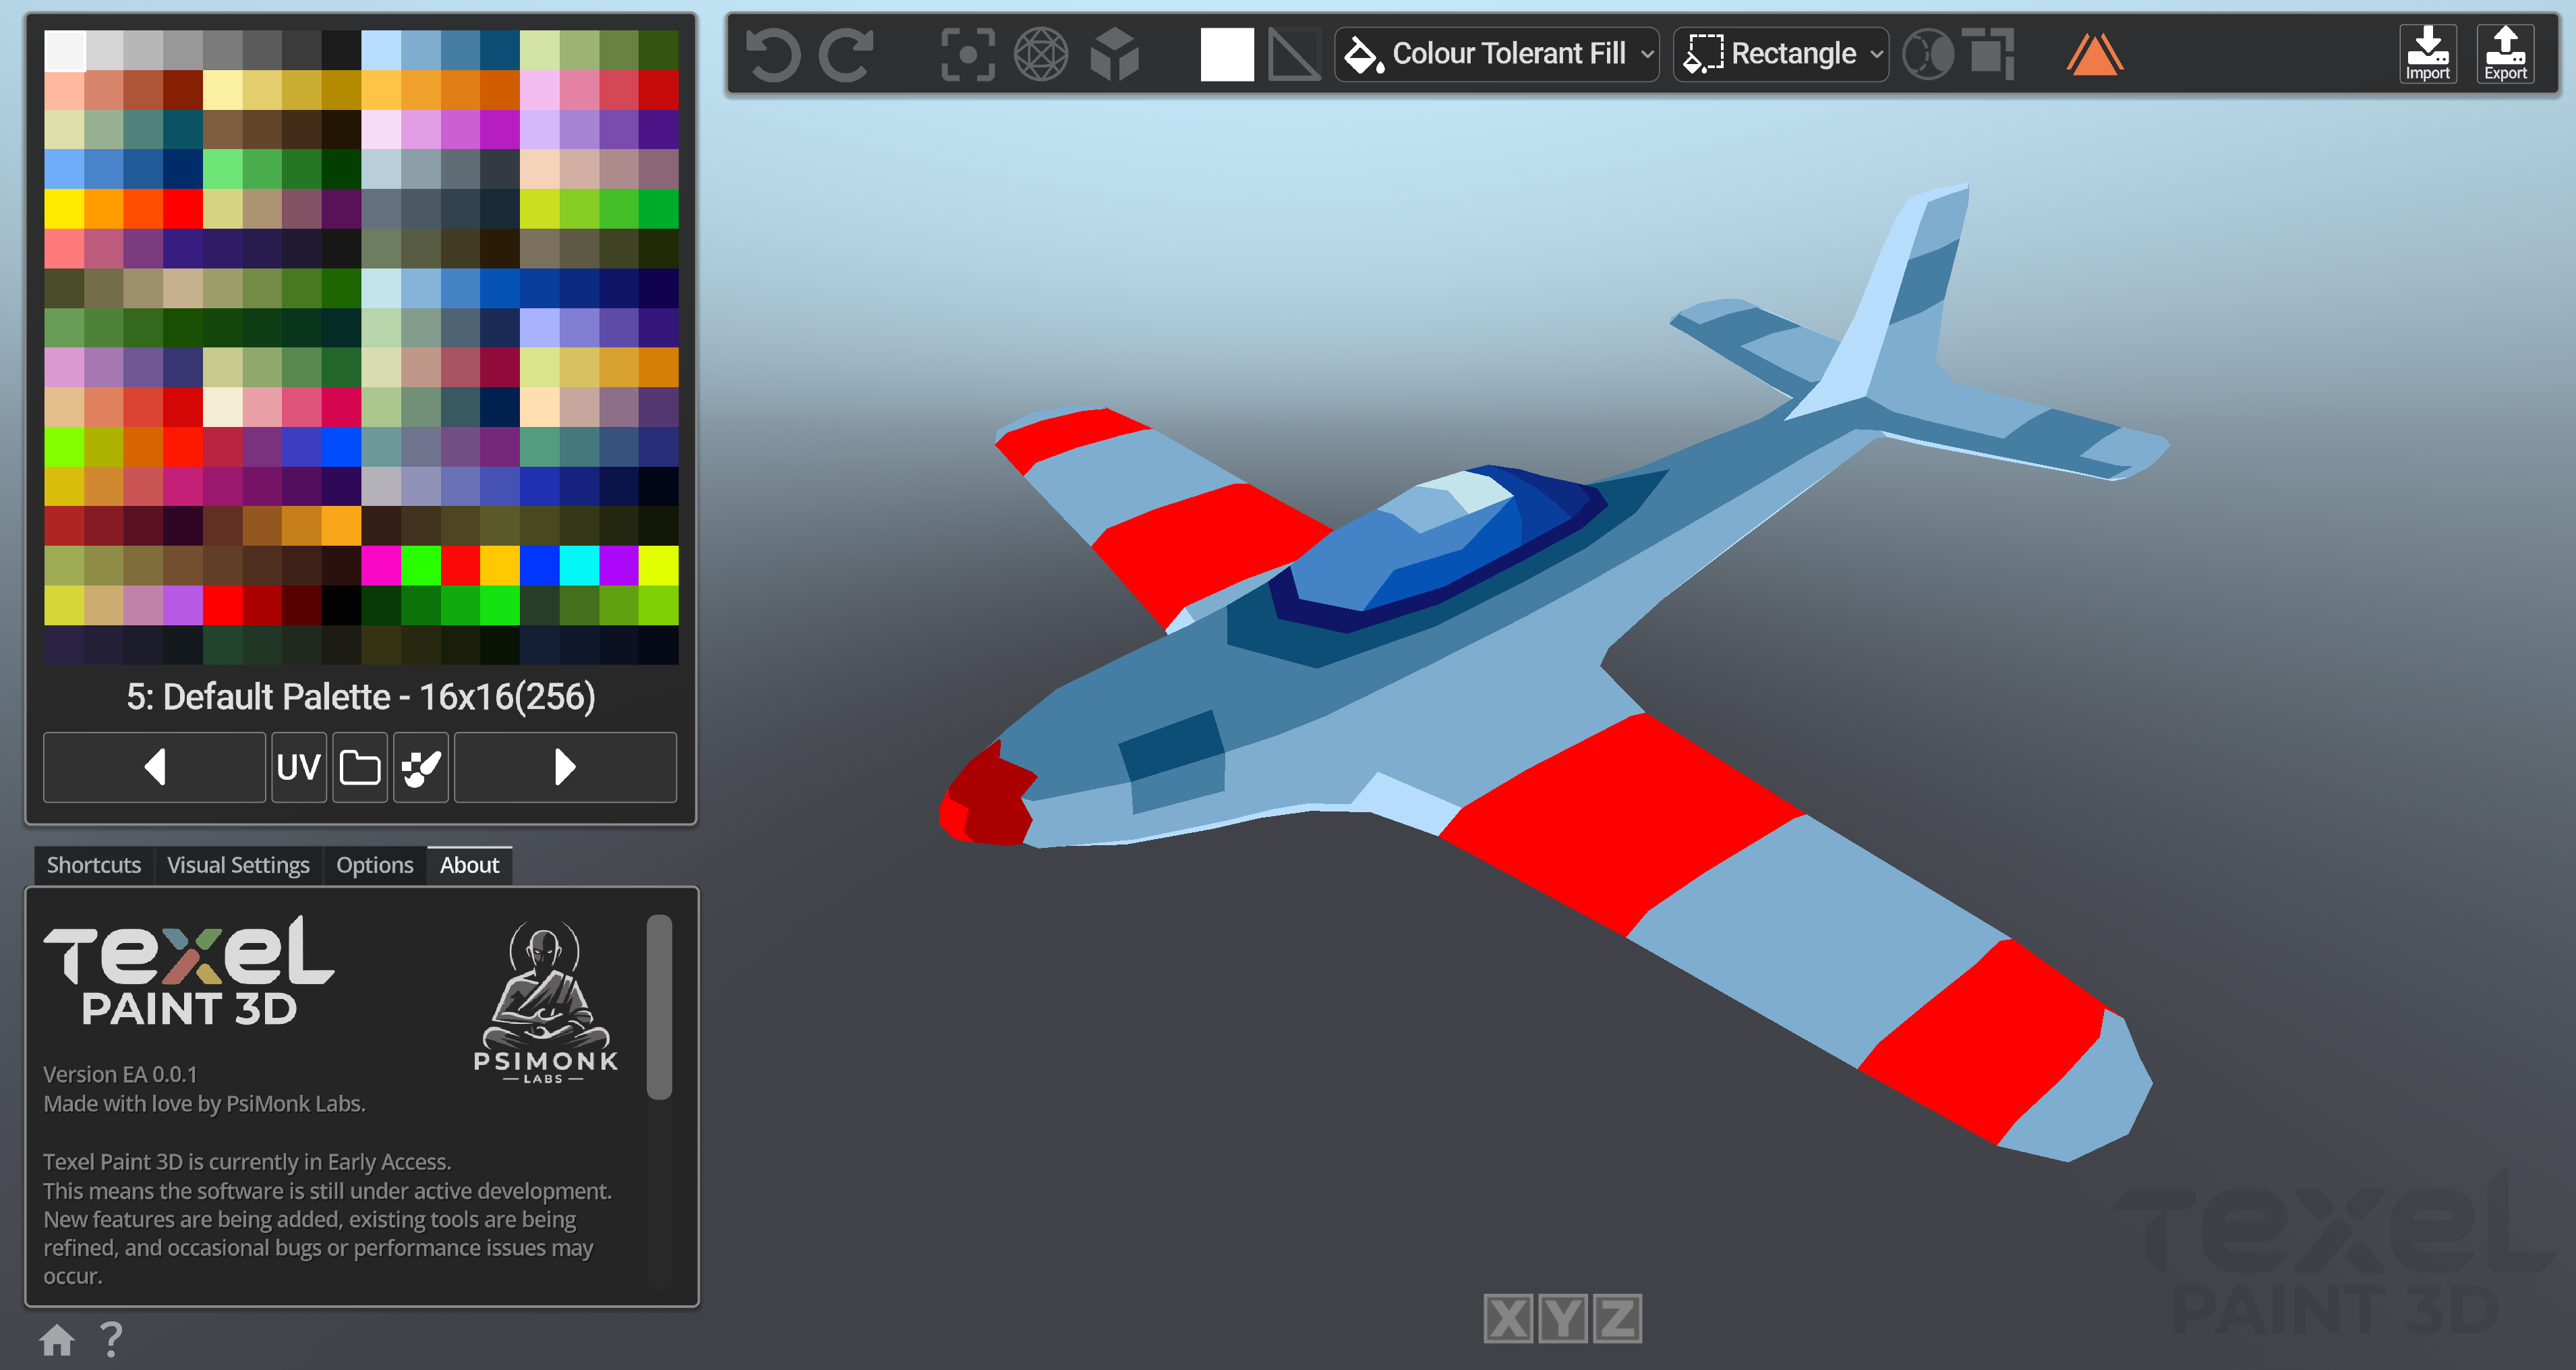Click the frame/focus view icon
Viewport: 2576px width, 1370px height.
[967, 53]
